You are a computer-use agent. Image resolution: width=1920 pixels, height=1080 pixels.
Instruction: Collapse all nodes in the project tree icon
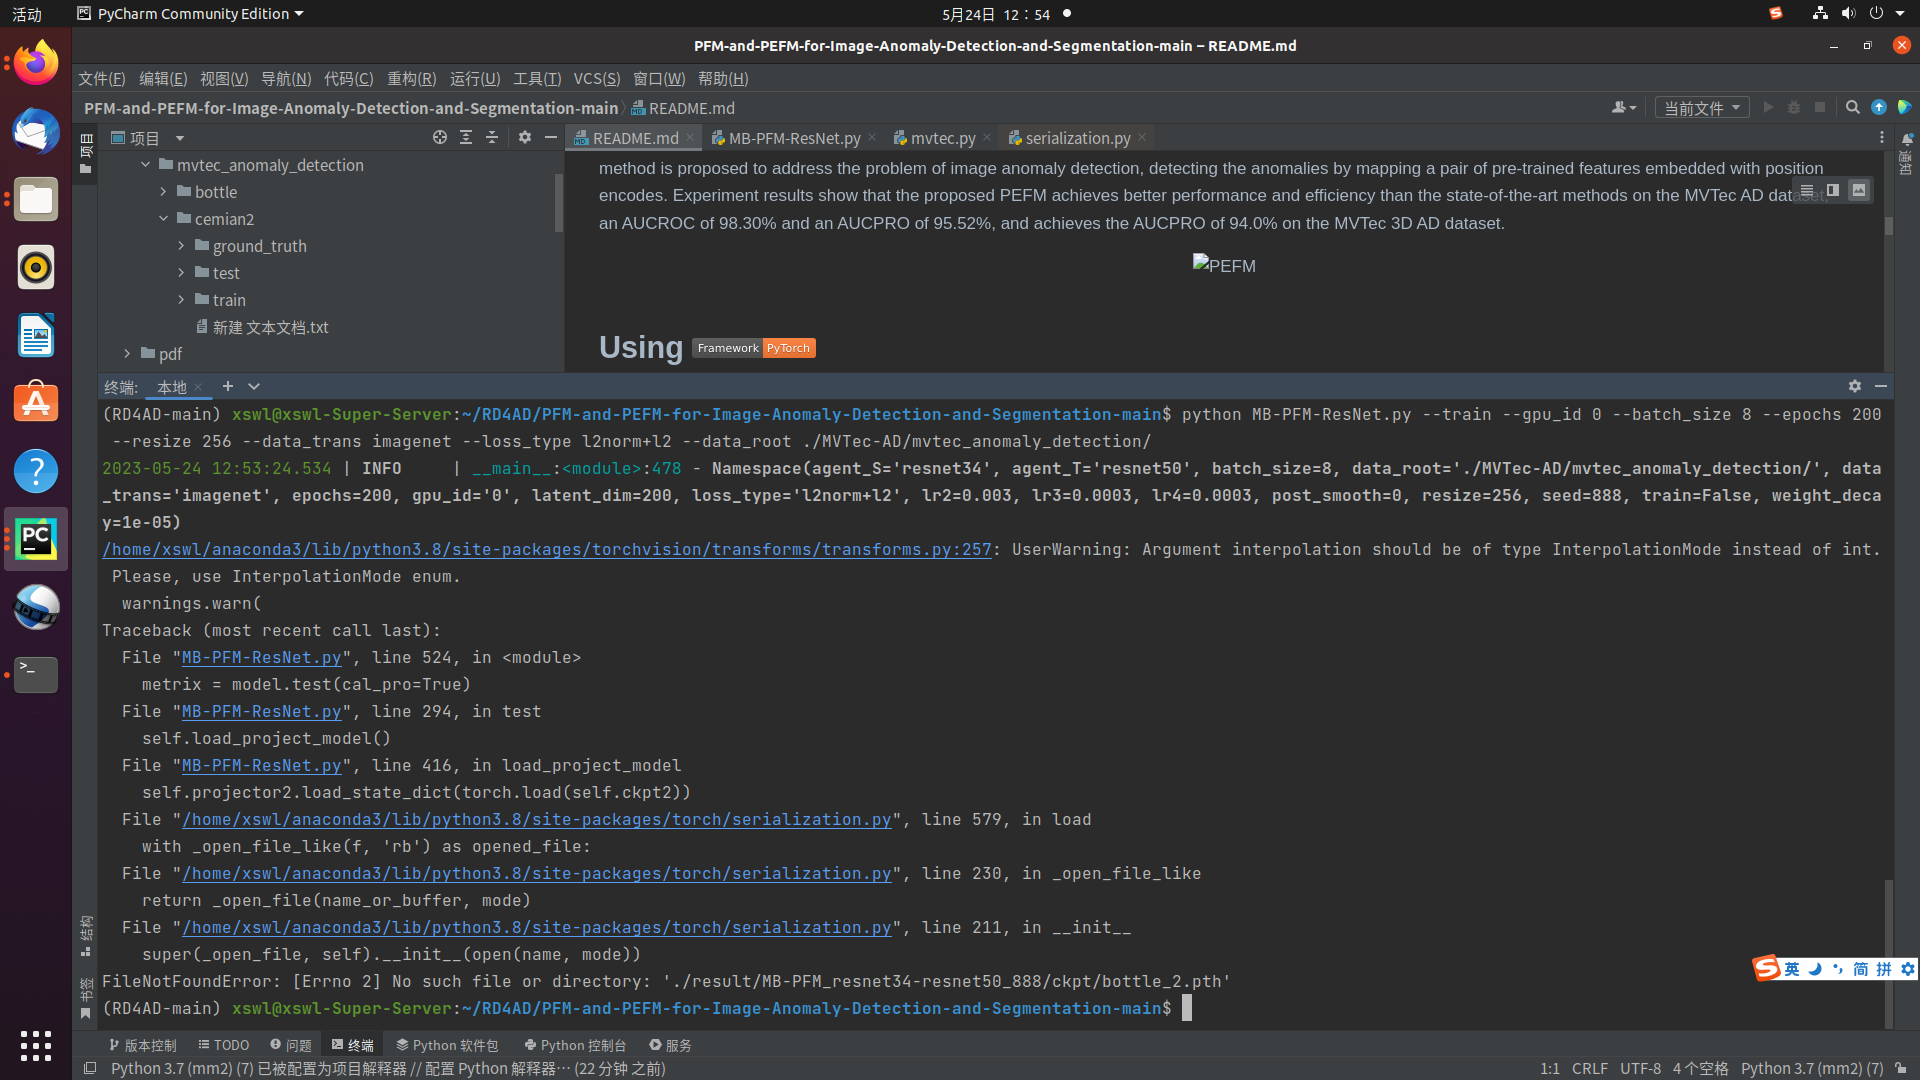tap(492, 137)
